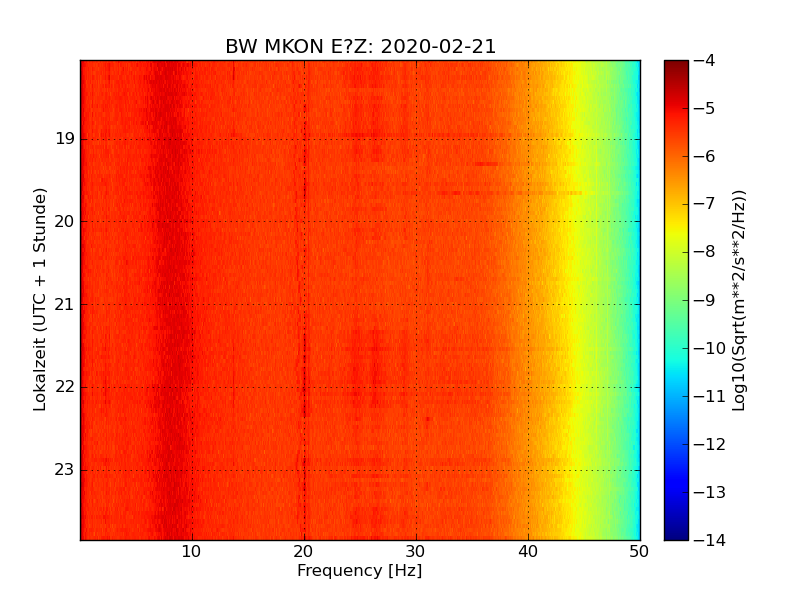This screenshot has height=600, width=800.
Task: Click the x-axis tick label 50
Action: [639, 552]
